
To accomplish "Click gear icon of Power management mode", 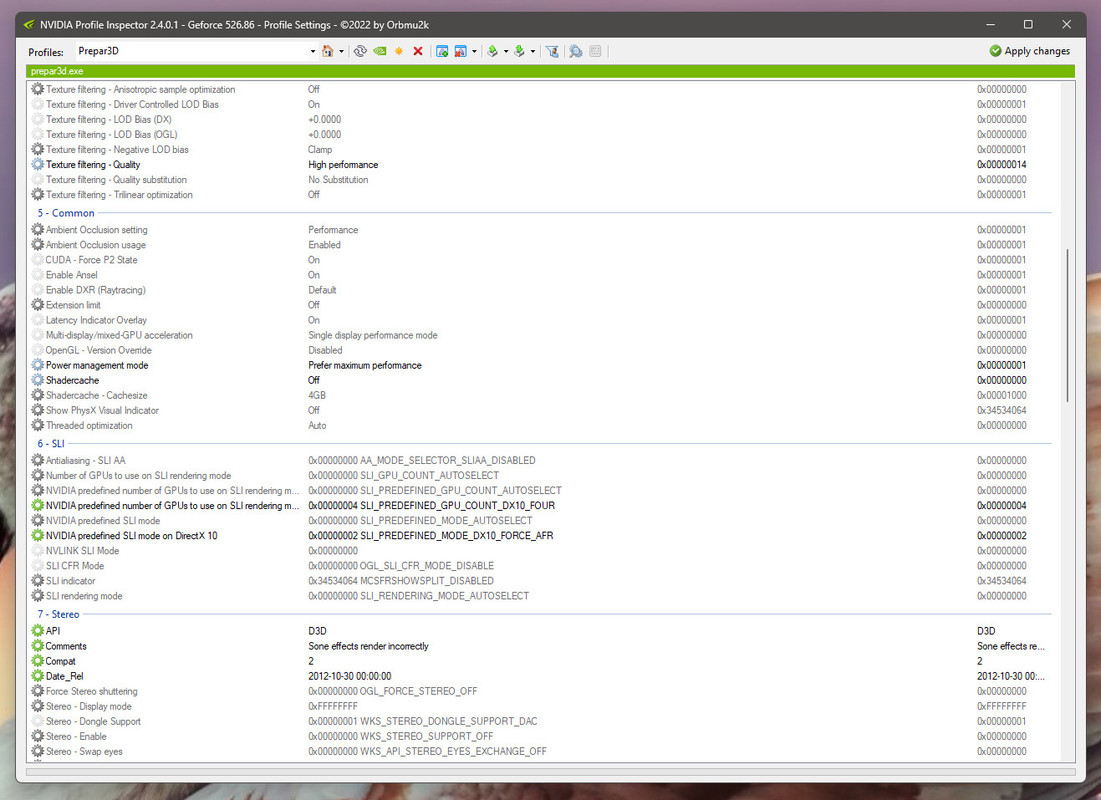I will coord(38,365).
